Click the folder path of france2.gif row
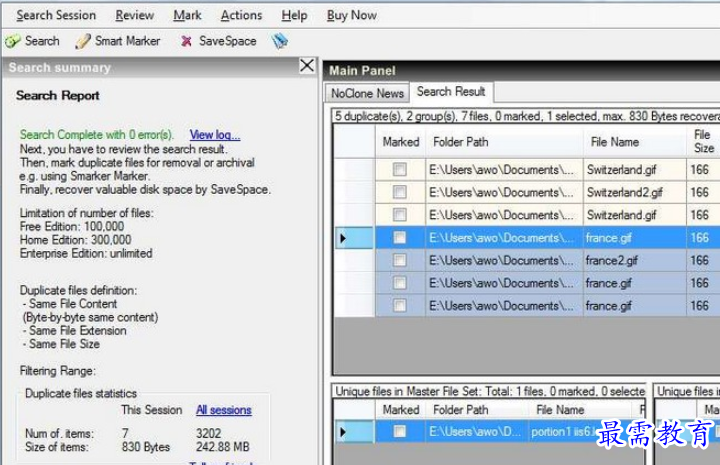 pos(505,260)
